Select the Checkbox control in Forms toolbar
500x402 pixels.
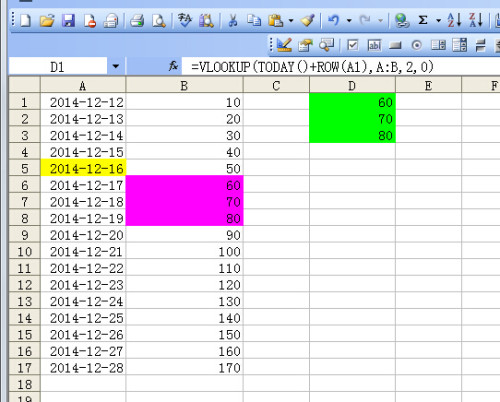pyautogui.click(x=352, y=45)
